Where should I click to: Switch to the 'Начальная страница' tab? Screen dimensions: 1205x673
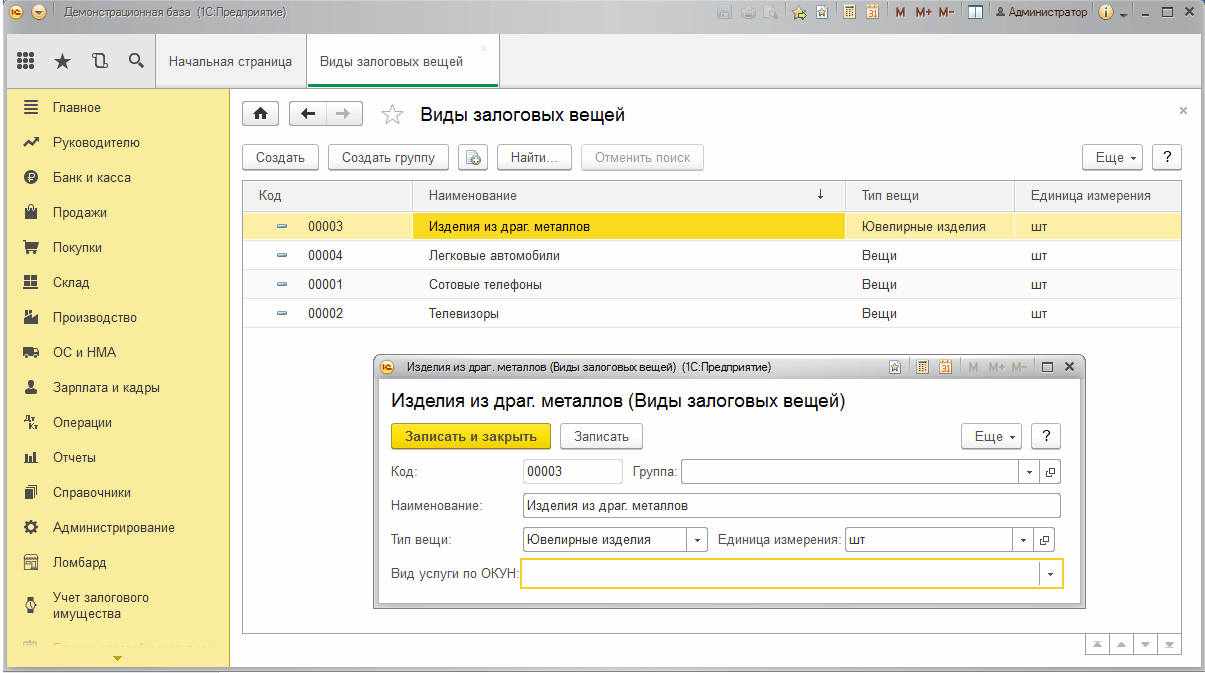230,61
